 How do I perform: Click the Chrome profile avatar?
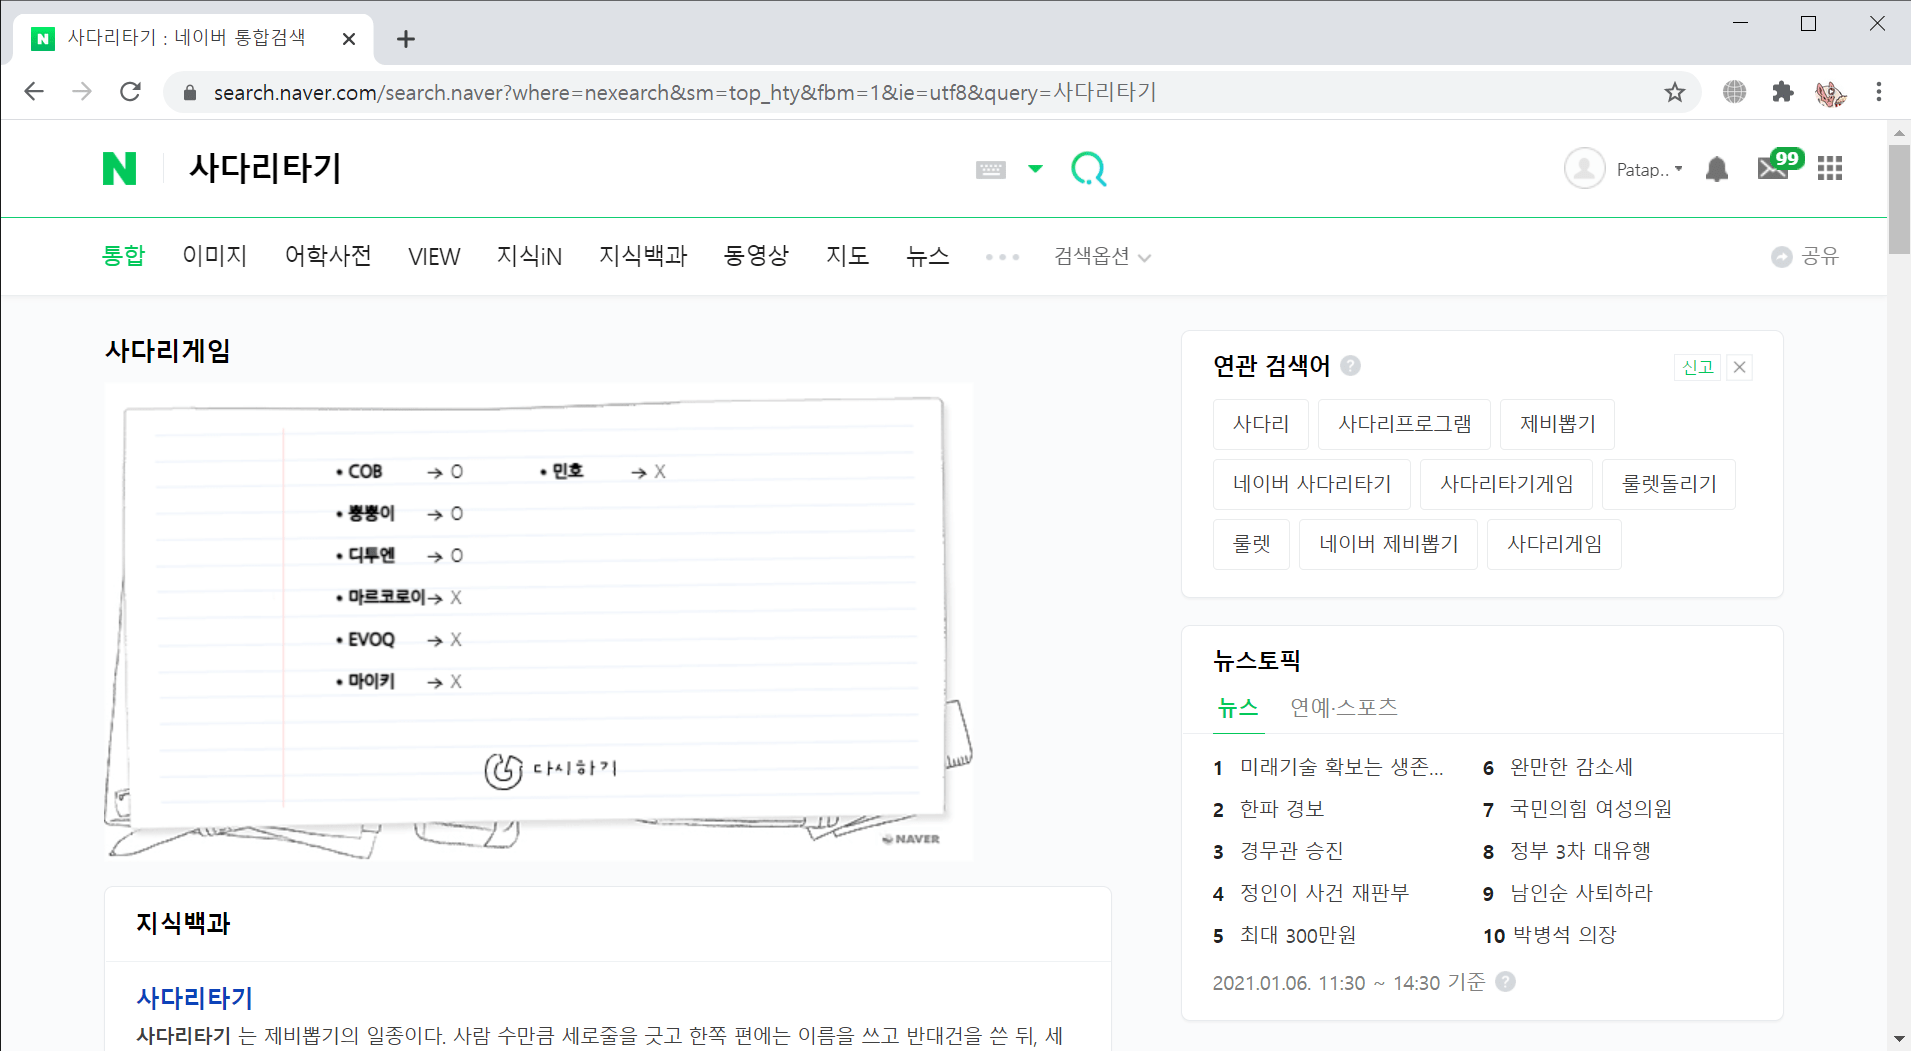coord(1831,93)
